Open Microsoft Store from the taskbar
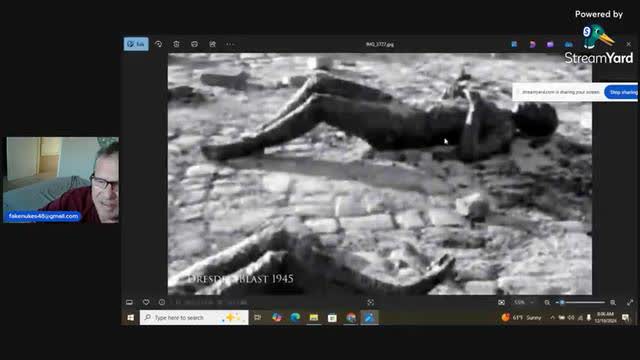 pyautogui.click(x=332, y=318)
